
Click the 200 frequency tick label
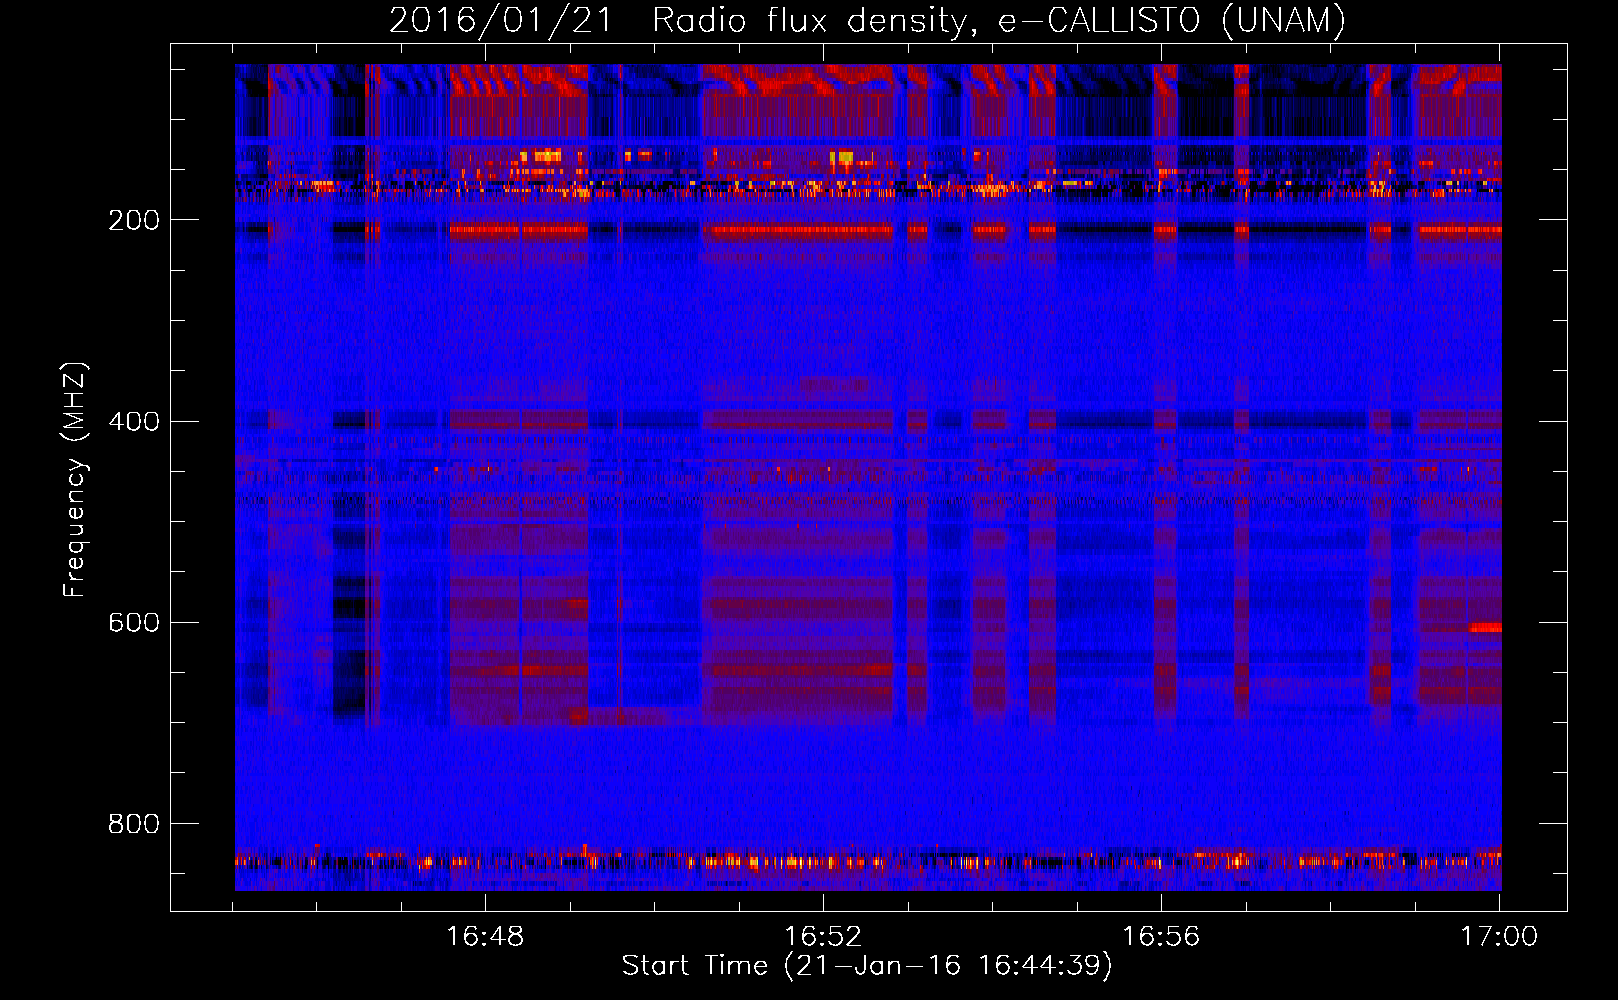[x=134, y=220]
